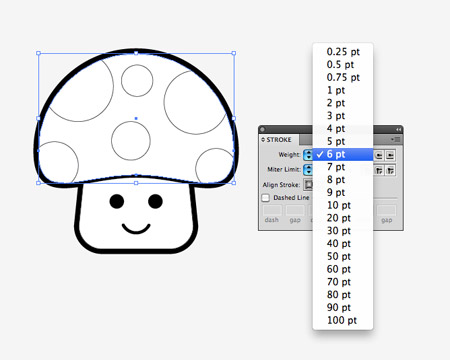
Task: Choose 7 pt stroke weight
Action: tap(343, 167)
